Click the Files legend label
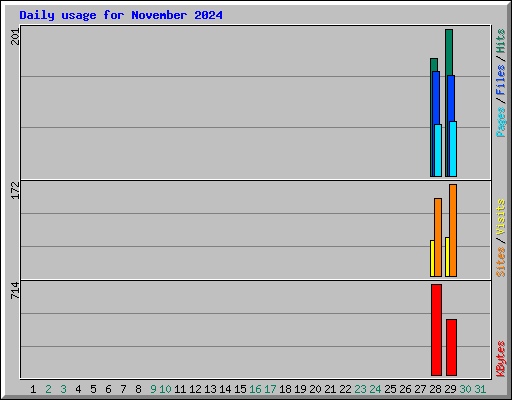Viewport: 512px width, 400px height. [x=500, y=80]
